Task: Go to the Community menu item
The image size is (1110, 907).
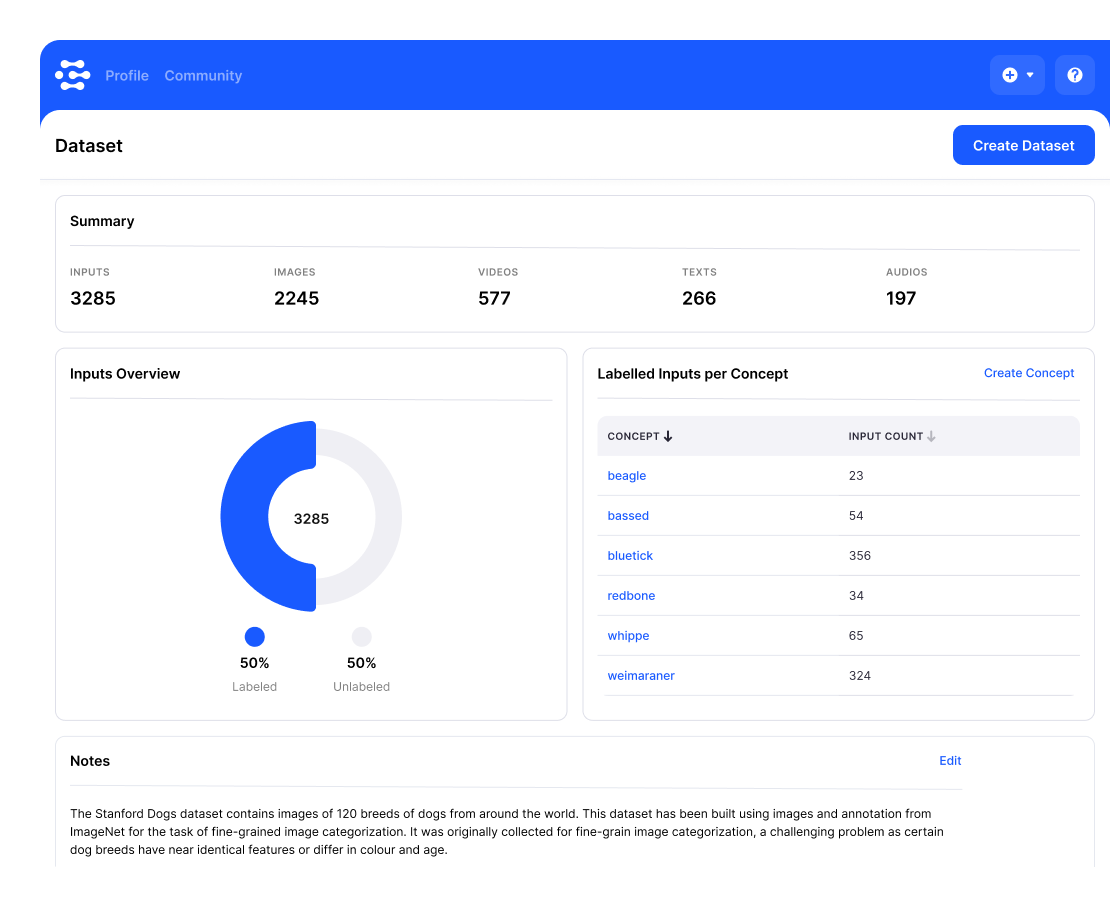Action: coord(203,76)
